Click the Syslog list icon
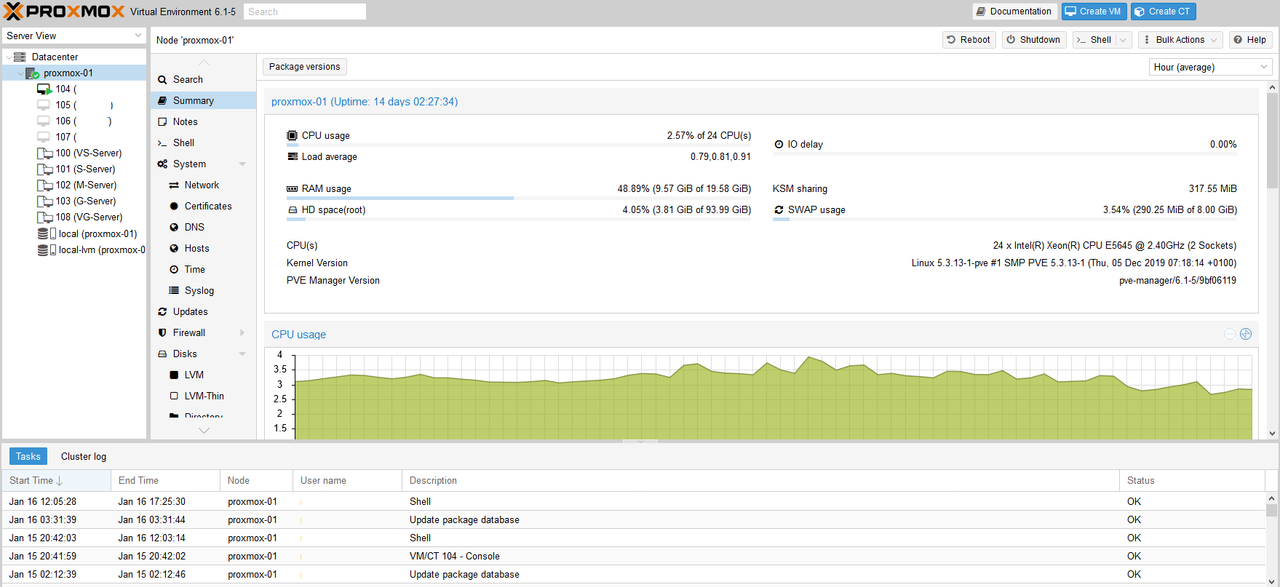1280x587 pixels. [174, 290]
